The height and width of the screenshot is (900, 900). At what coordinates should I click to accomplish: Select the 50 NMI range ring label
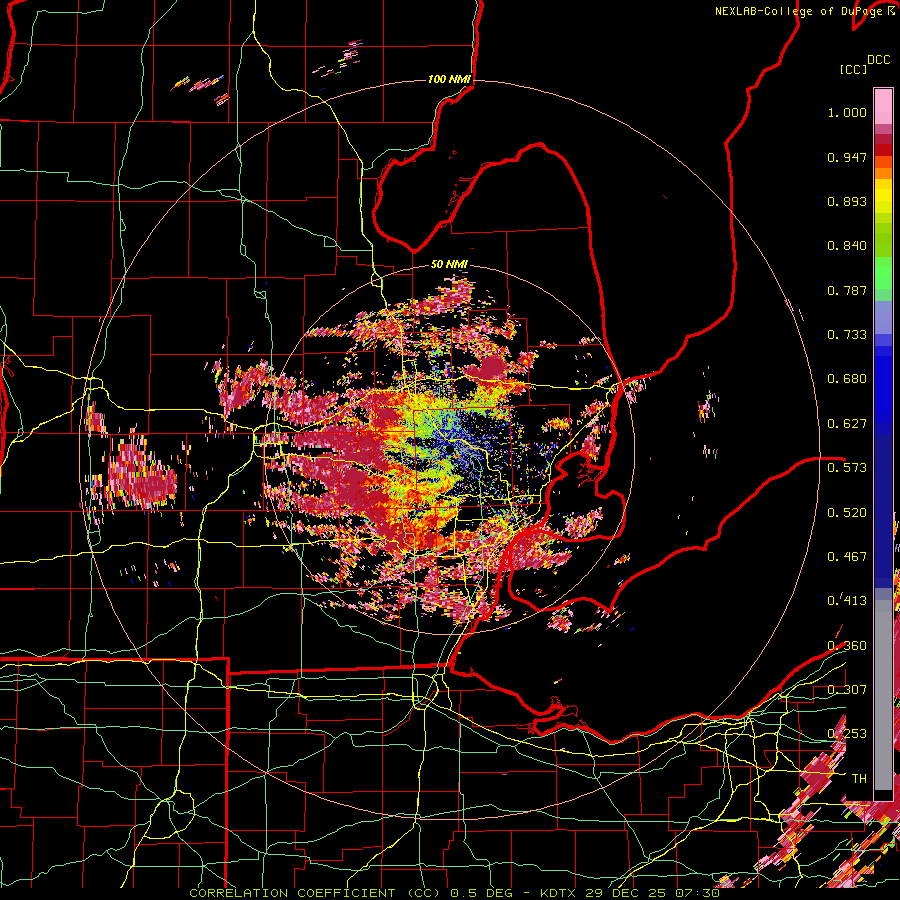pyautogui.click(x=449, y=264)
